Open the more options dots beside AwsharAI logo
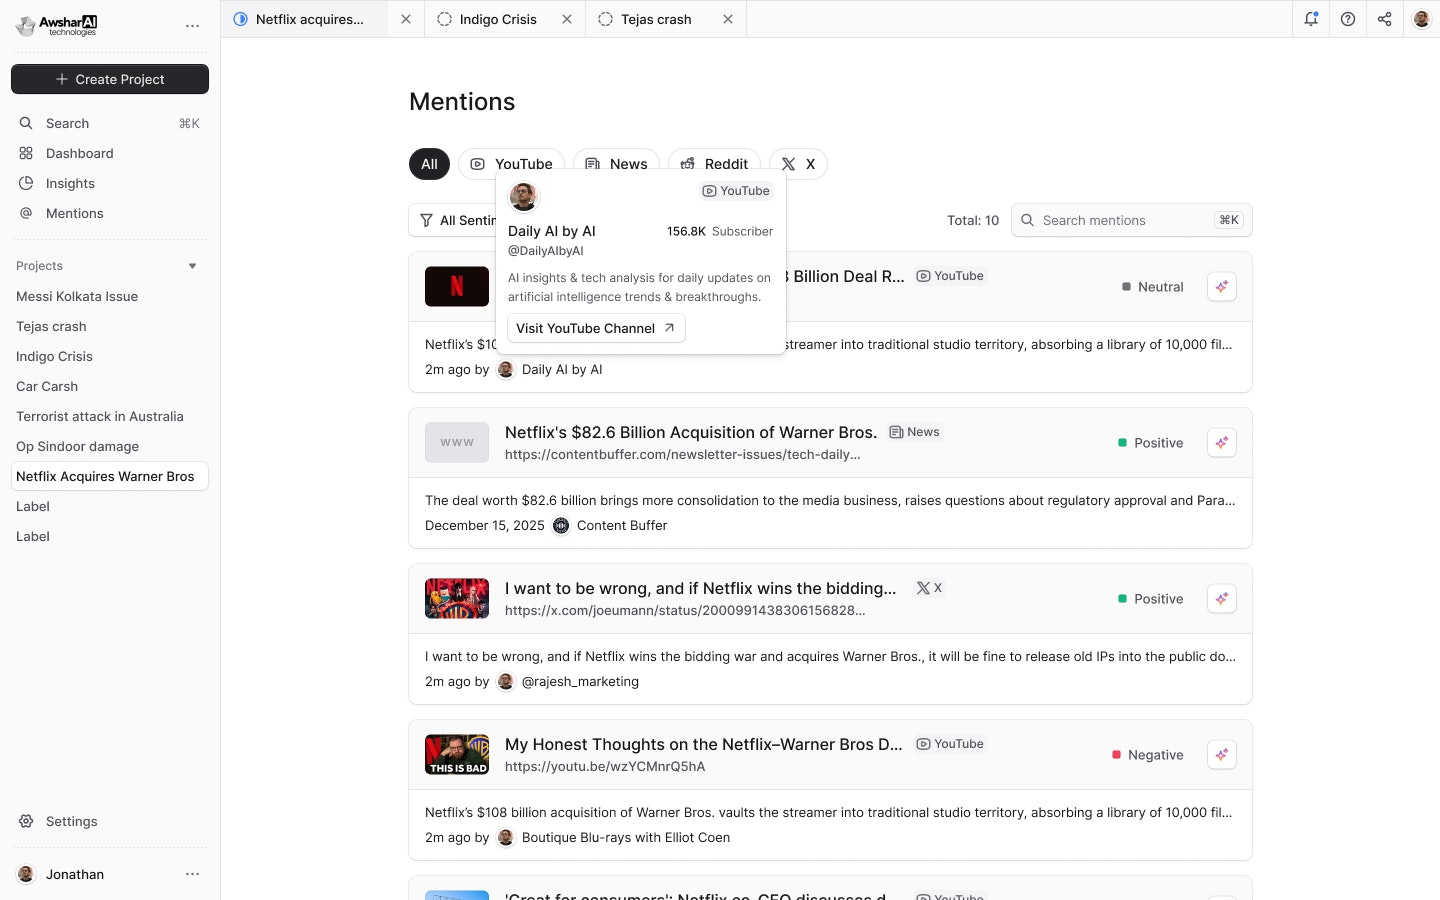1440x900 pixels. 192,26
